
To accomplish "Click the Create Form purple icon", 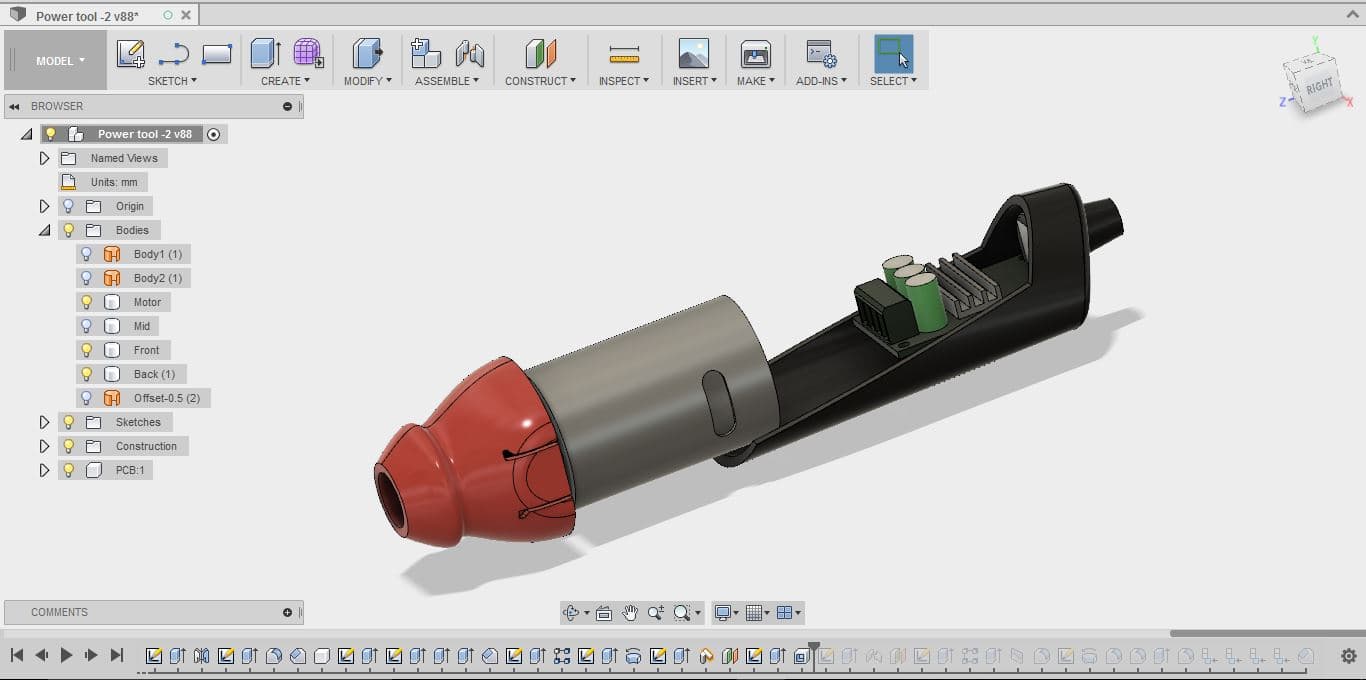I will coord(308,54).
